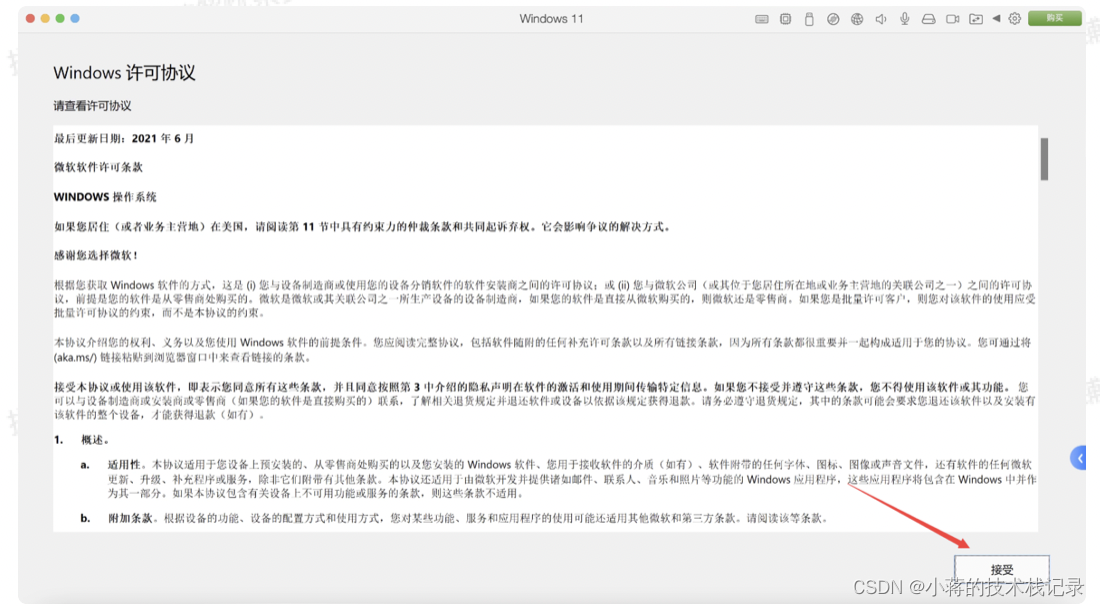Collapse toolbar icons with the left triangle
The image size is (1100, 606).
coord(996,19)
